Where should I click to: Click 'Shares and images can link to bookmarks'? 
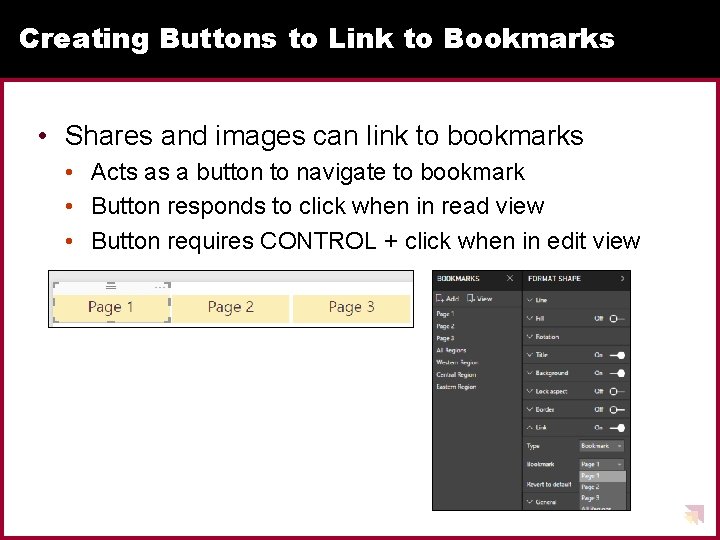click(324, 135)
